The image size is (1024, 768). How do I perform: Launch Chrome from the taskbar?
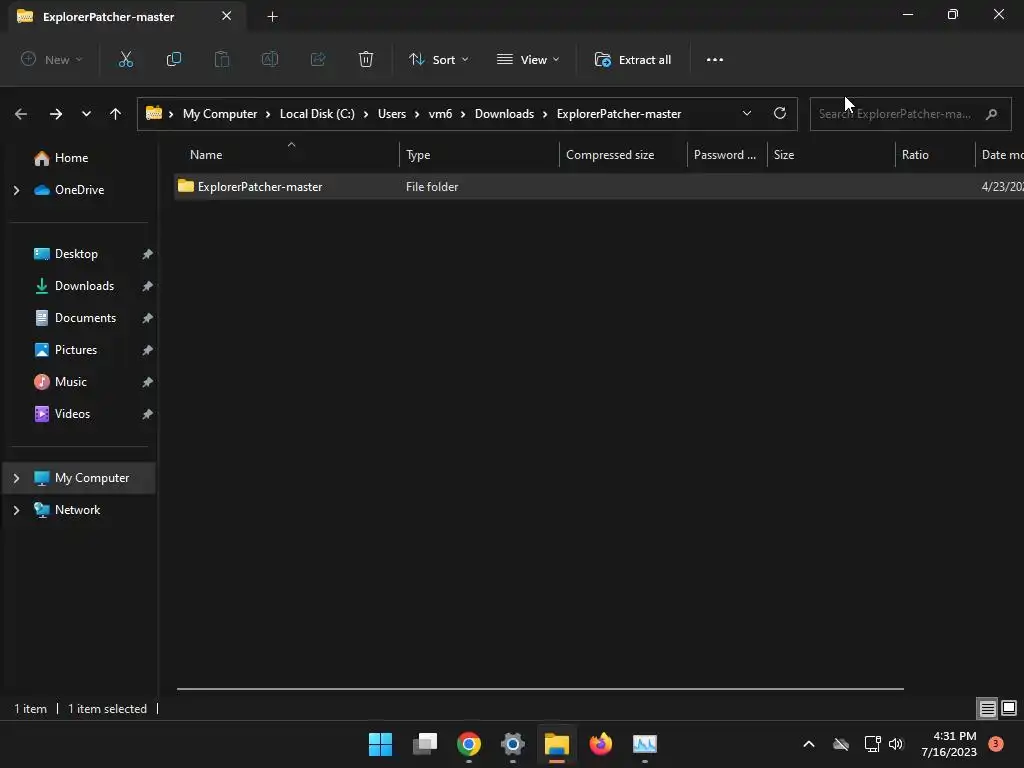(469, 744)
